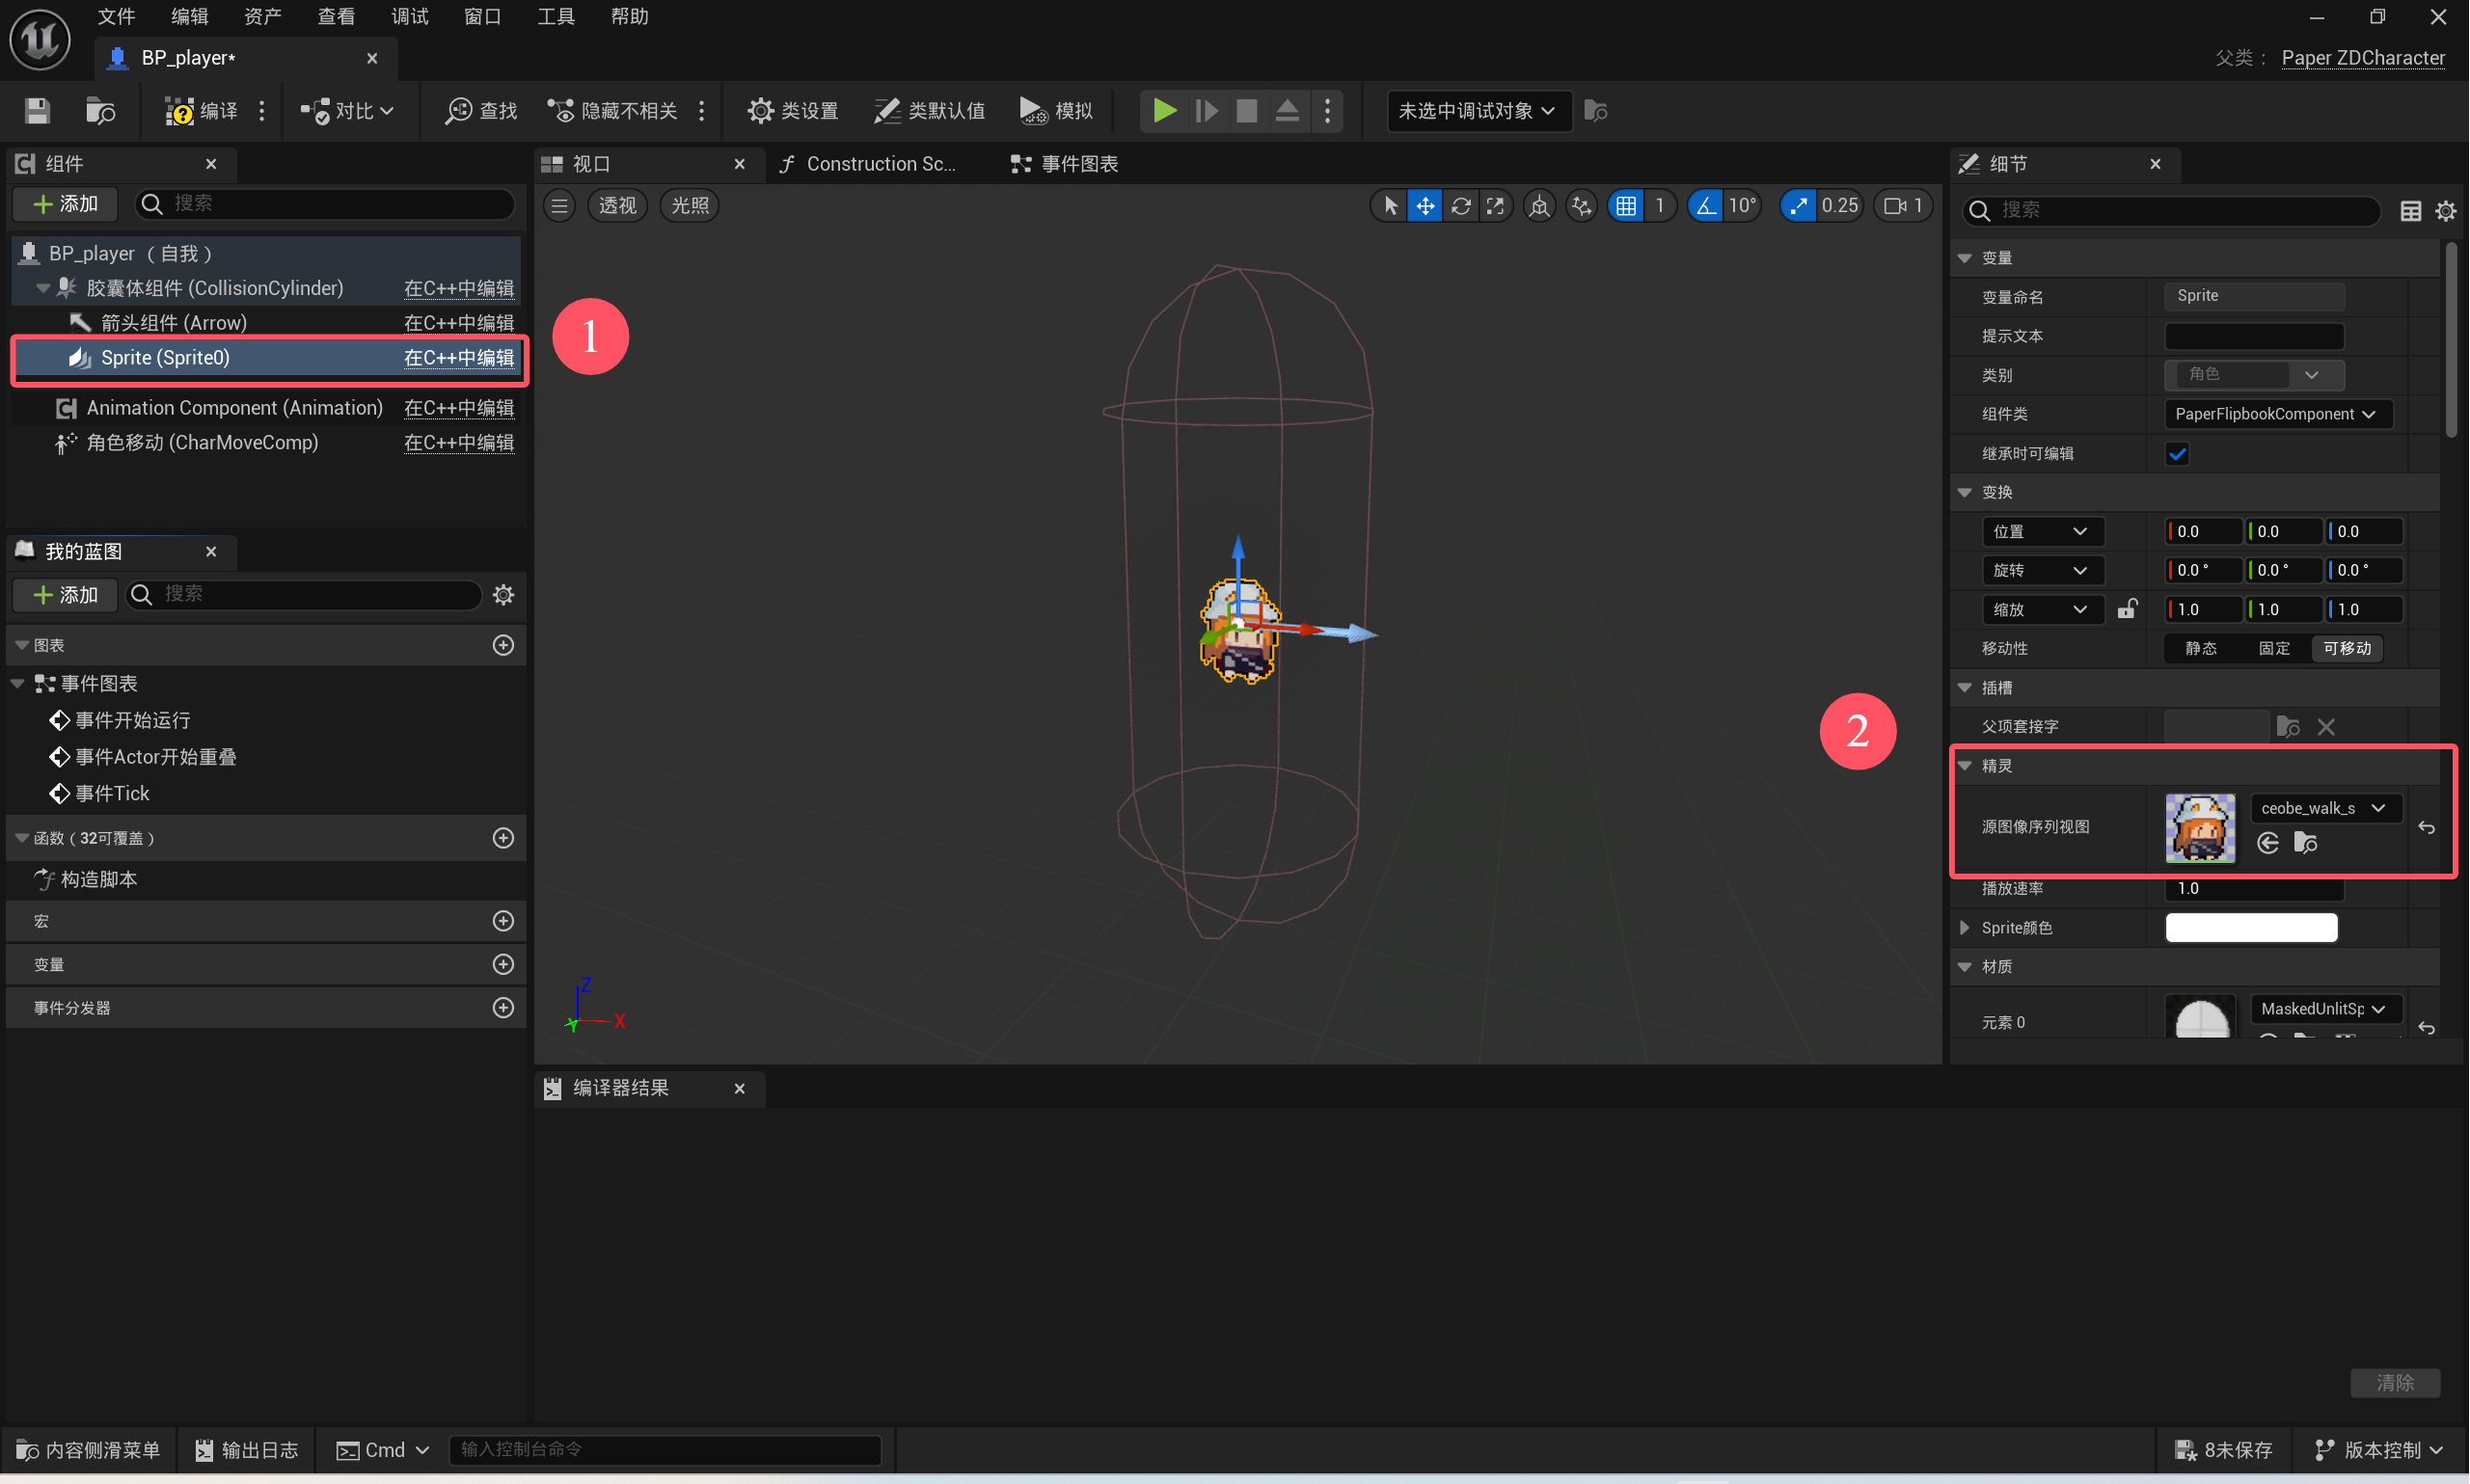Collapse the CollisionCylinder component tree
Screen dimensions: 2470x1484
43,289
